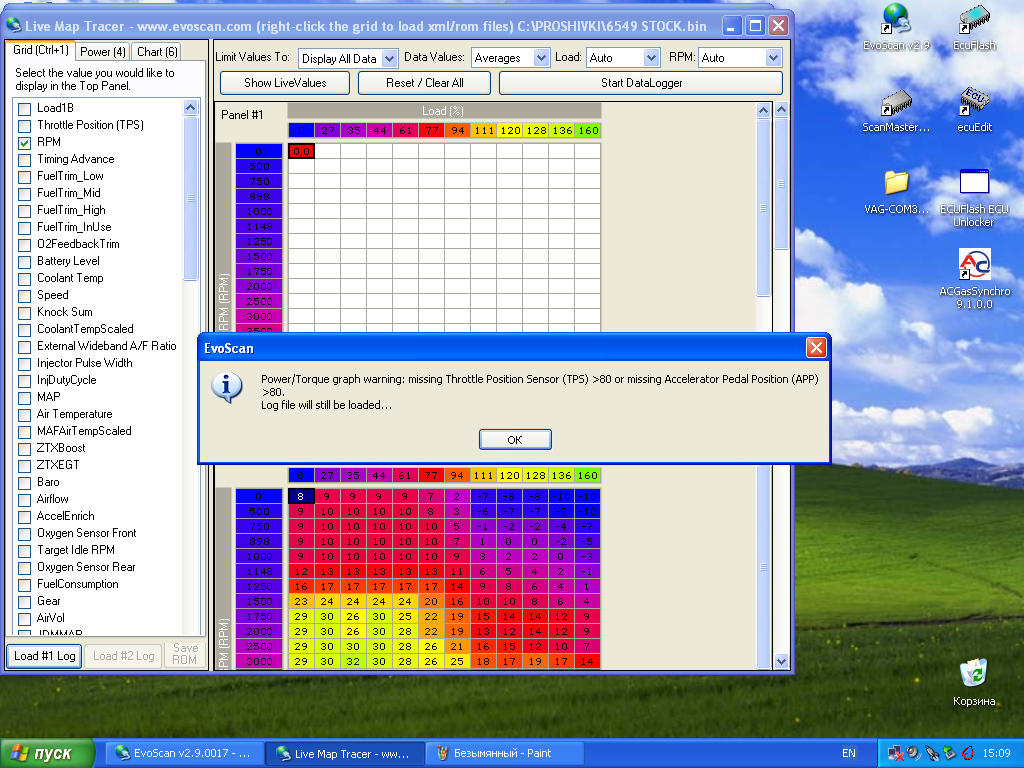Image resolution: width=1024 pixels, height=768 pixels.
Task: Expand the Limit Values To dropdown
Action: pos(389,58)
